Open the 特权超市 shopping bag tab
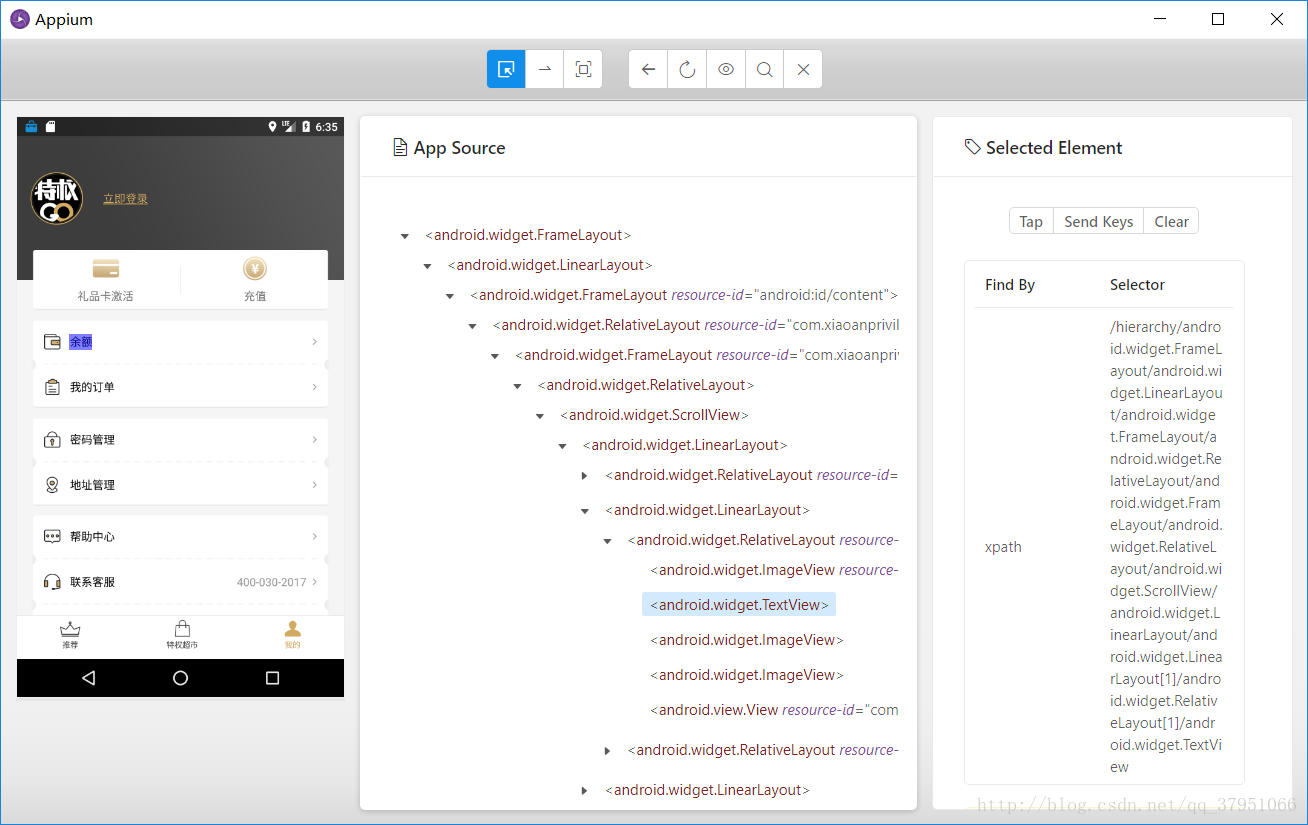The height and width of the screenshot is (825, 1308). (x=182, y=635)
